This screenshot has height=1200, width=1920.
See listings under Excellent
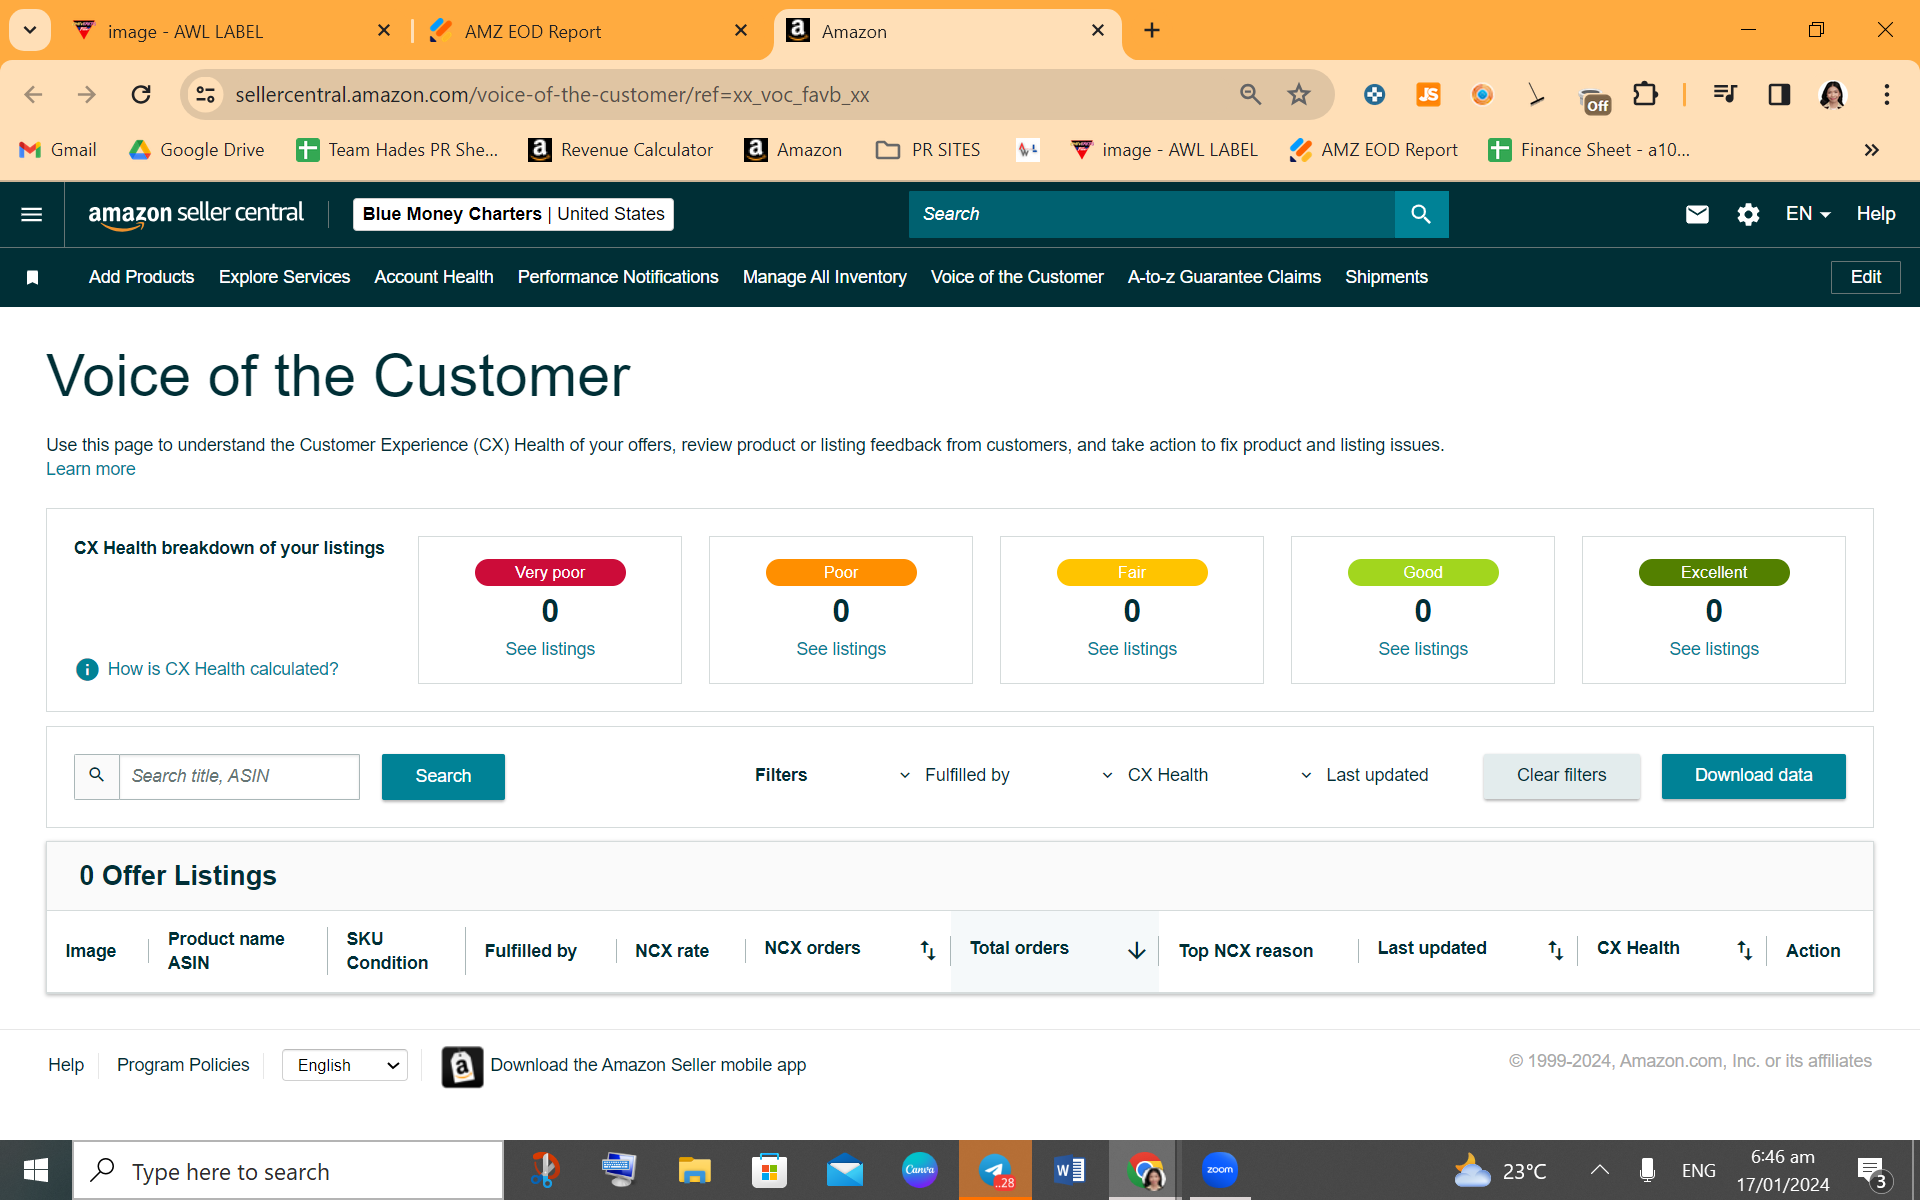coord(1714,649)
